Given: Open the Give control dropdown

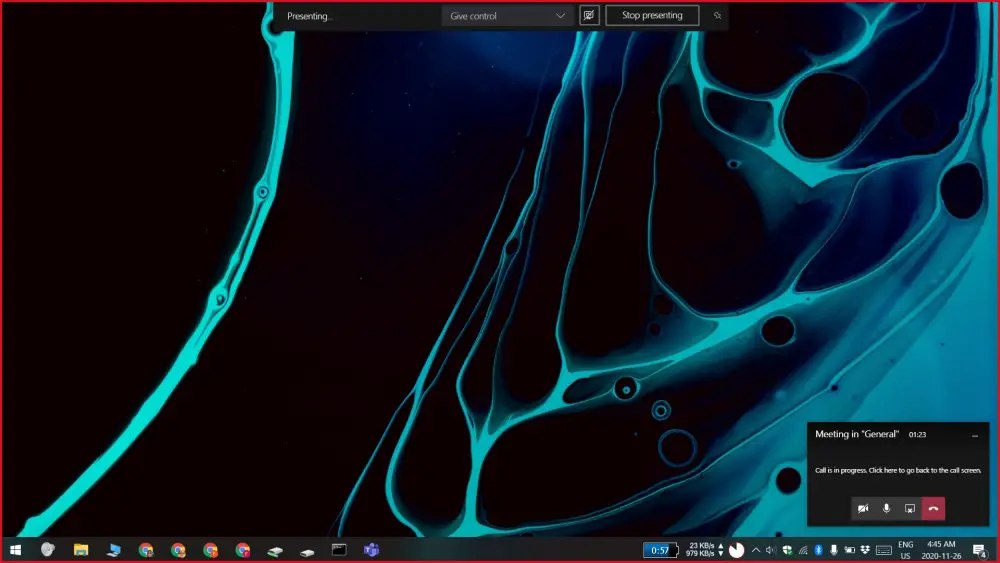Looking at the screenshot, I should click(x=507, y=16).
